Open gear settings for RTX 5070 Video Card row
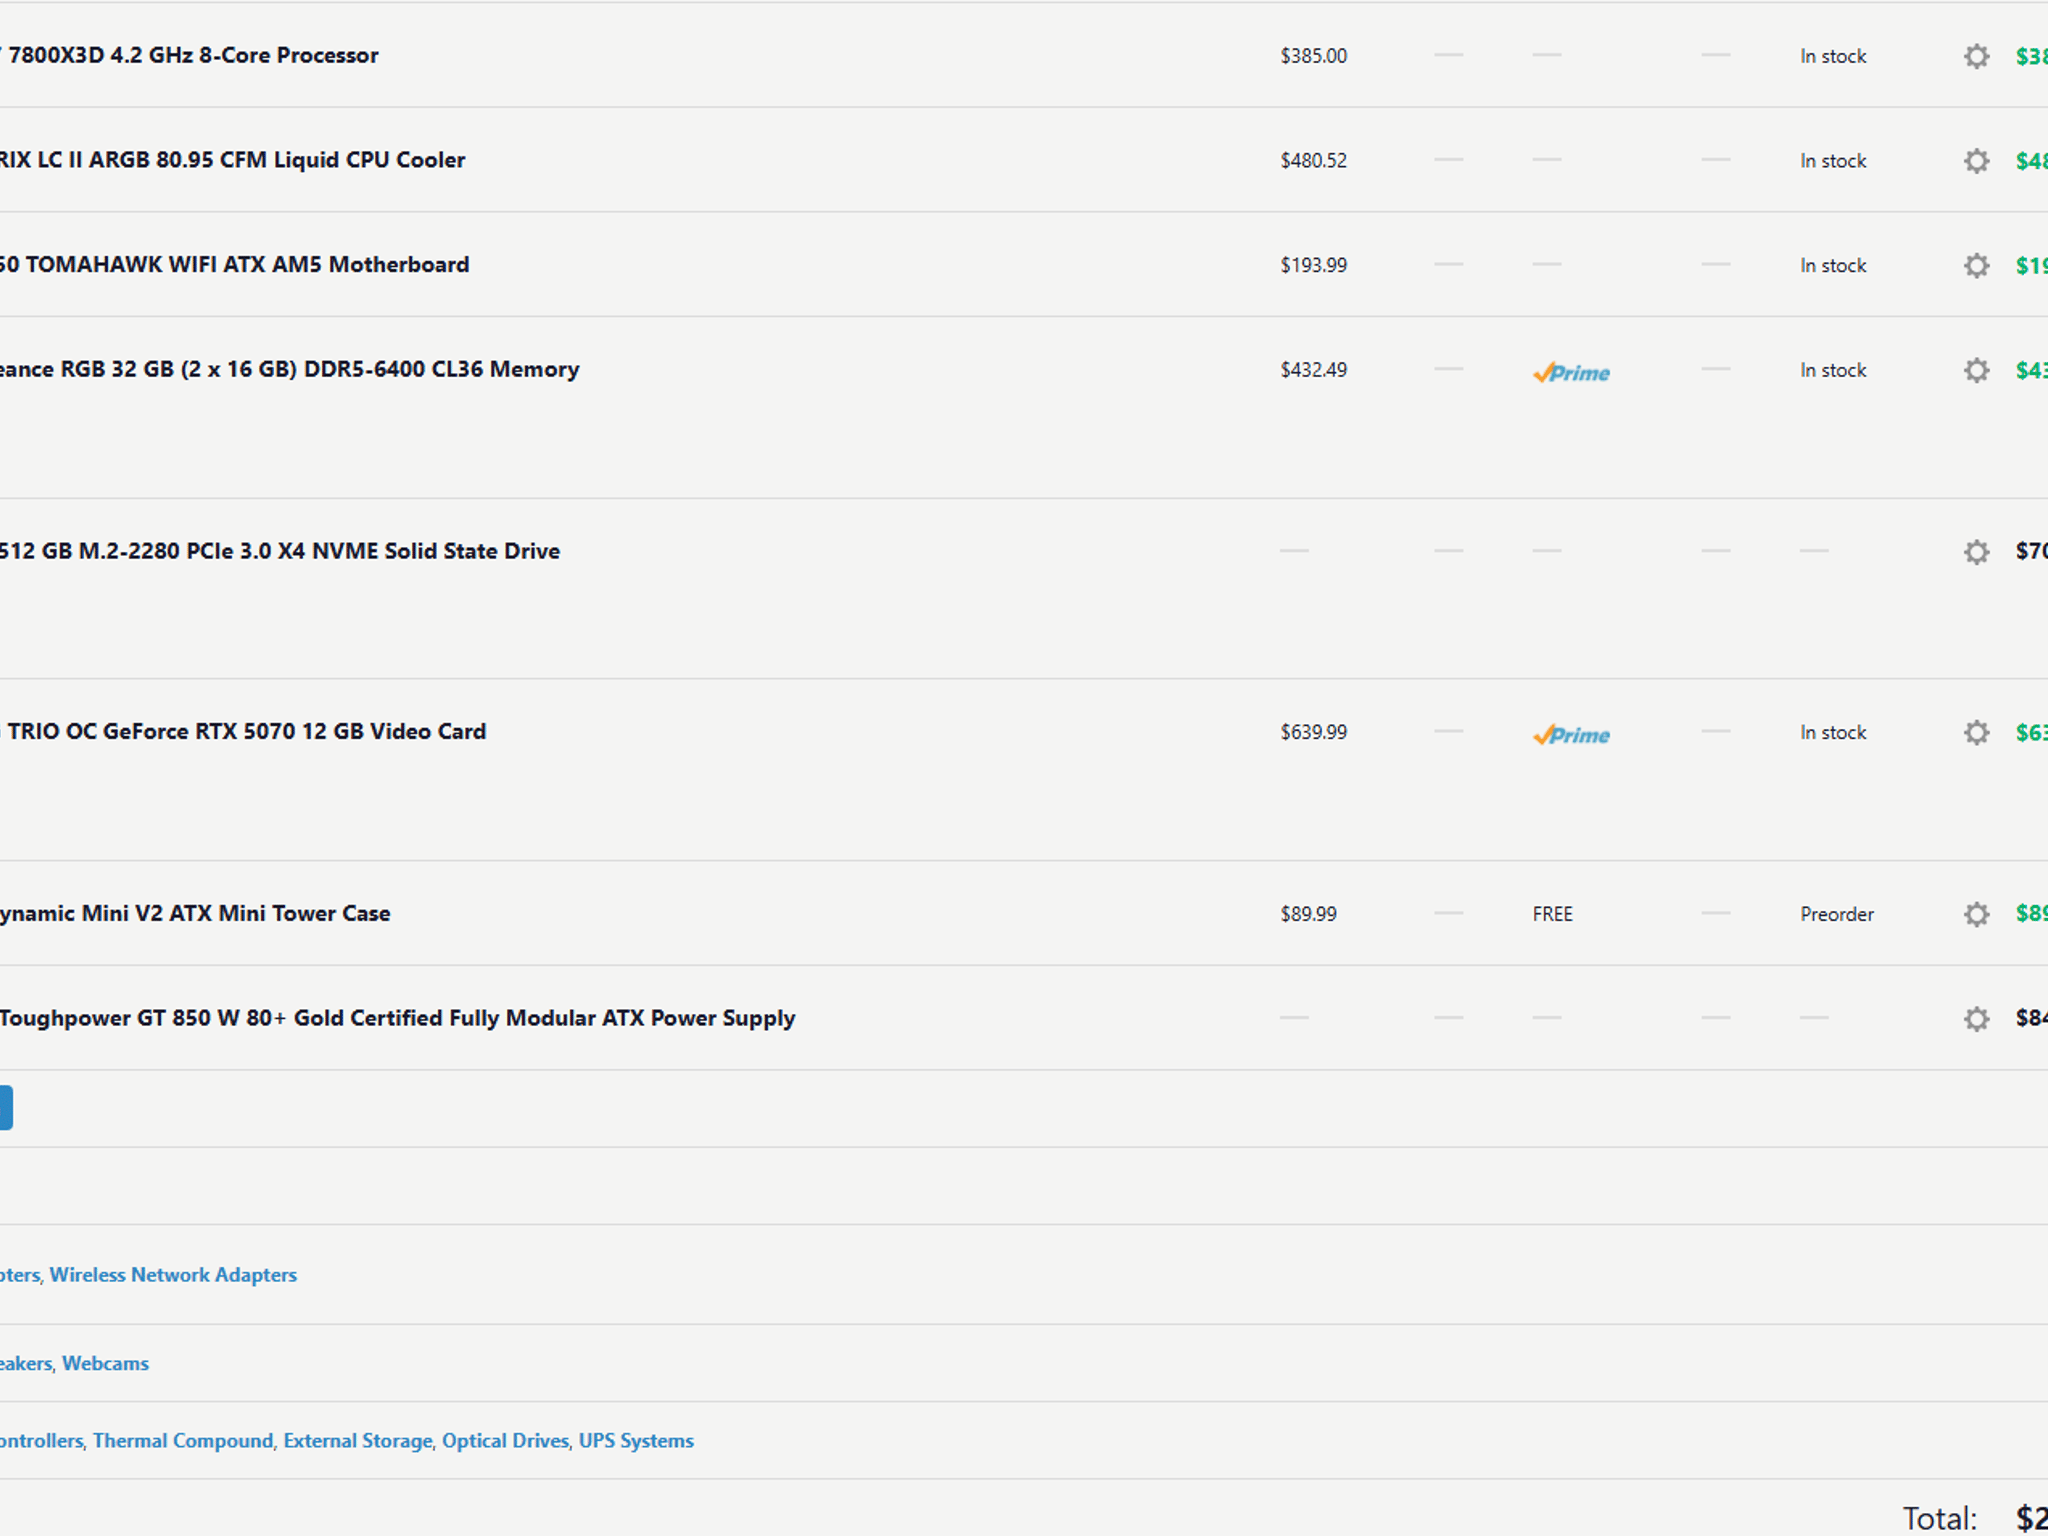The image size is (2048, 1536). 1976,732
